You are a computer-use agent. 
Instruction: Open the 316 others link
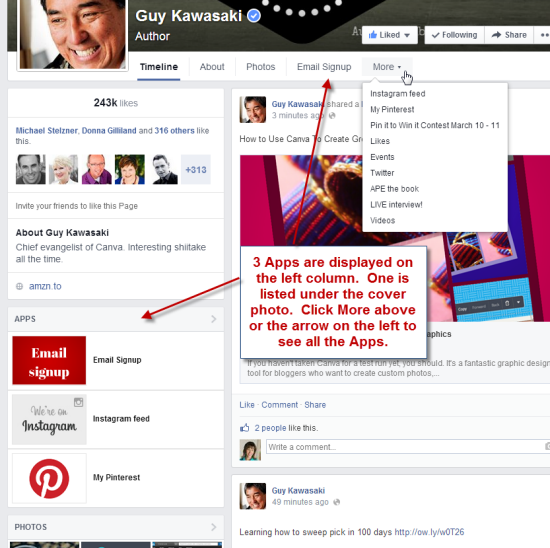click(174, 131)
